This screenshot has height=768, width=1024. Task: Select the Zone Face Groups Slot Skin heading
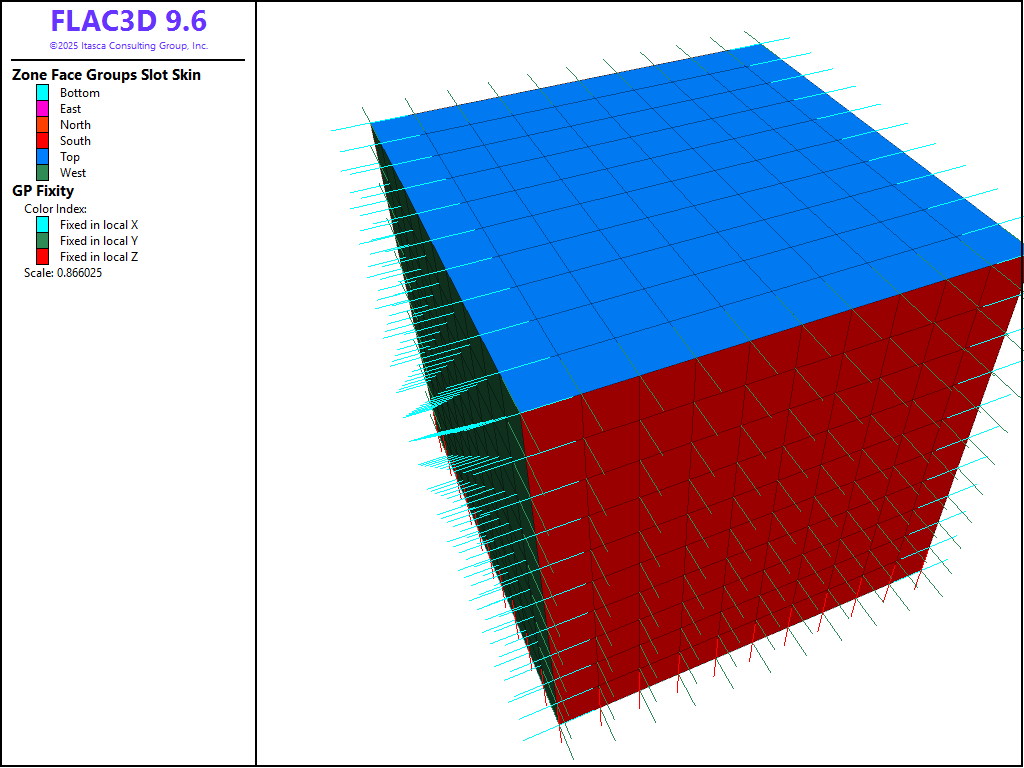tap(106, 75)
